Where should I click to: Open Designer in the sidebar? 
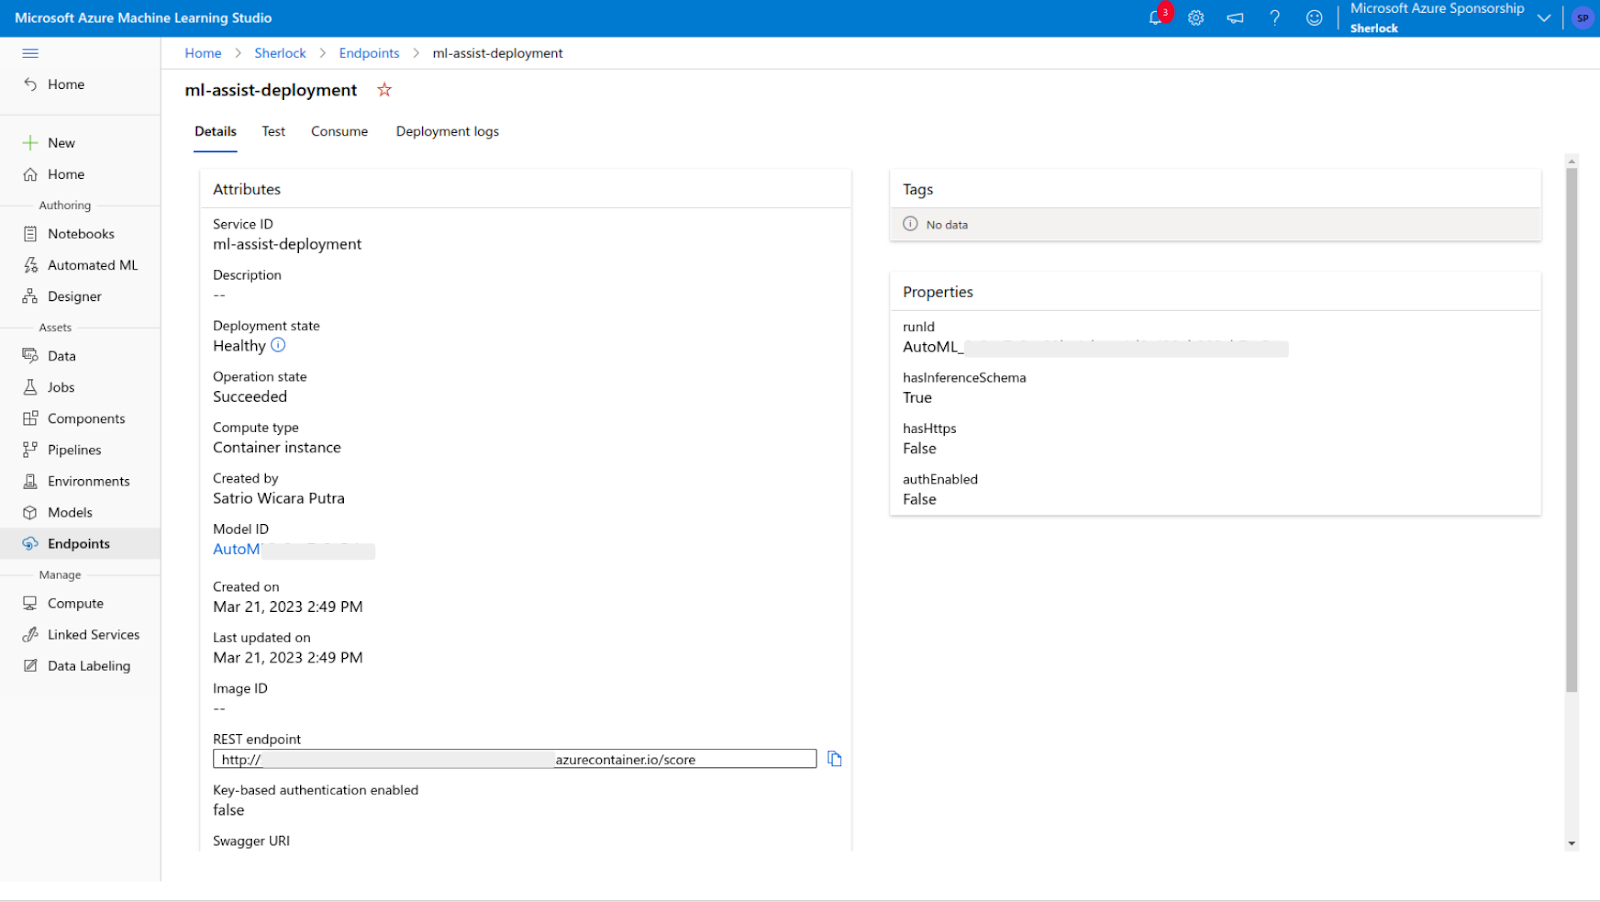(75, 296)
